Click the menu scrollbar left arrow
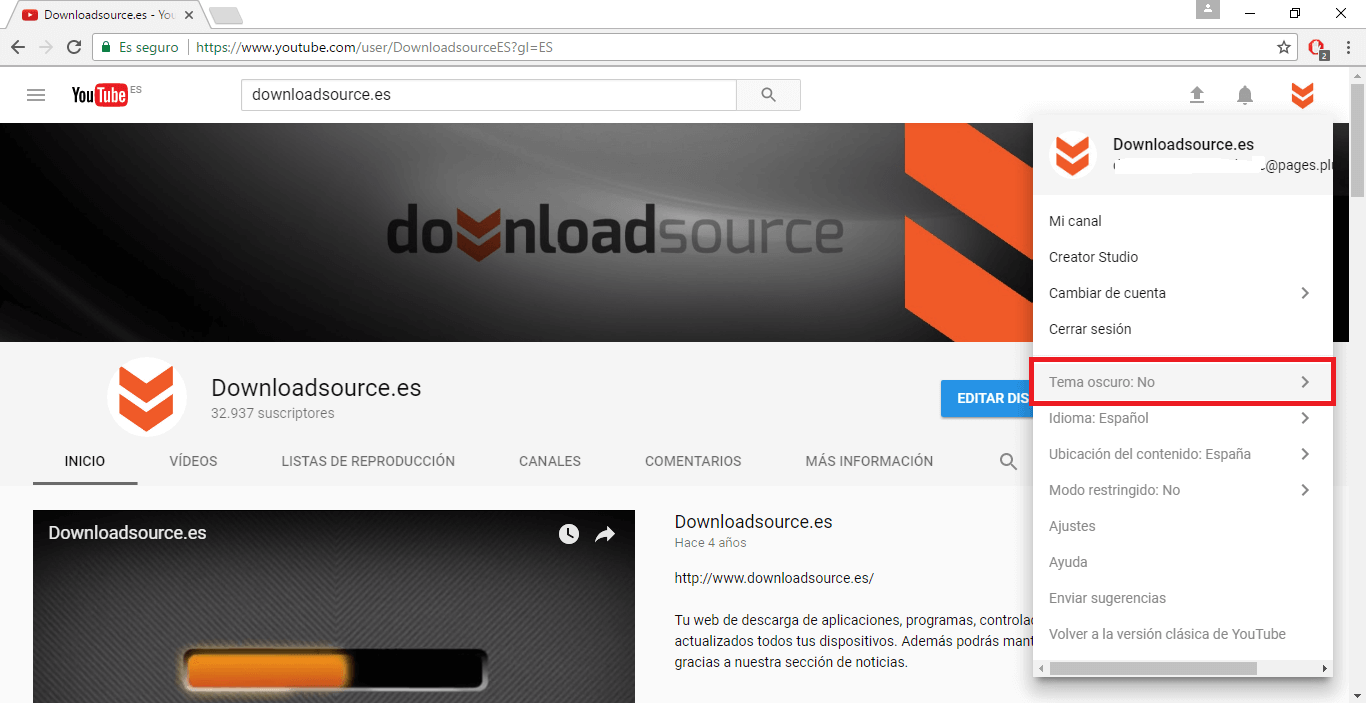The width and height of the screenshot is (1366, 703). (x=1040, y=668)
